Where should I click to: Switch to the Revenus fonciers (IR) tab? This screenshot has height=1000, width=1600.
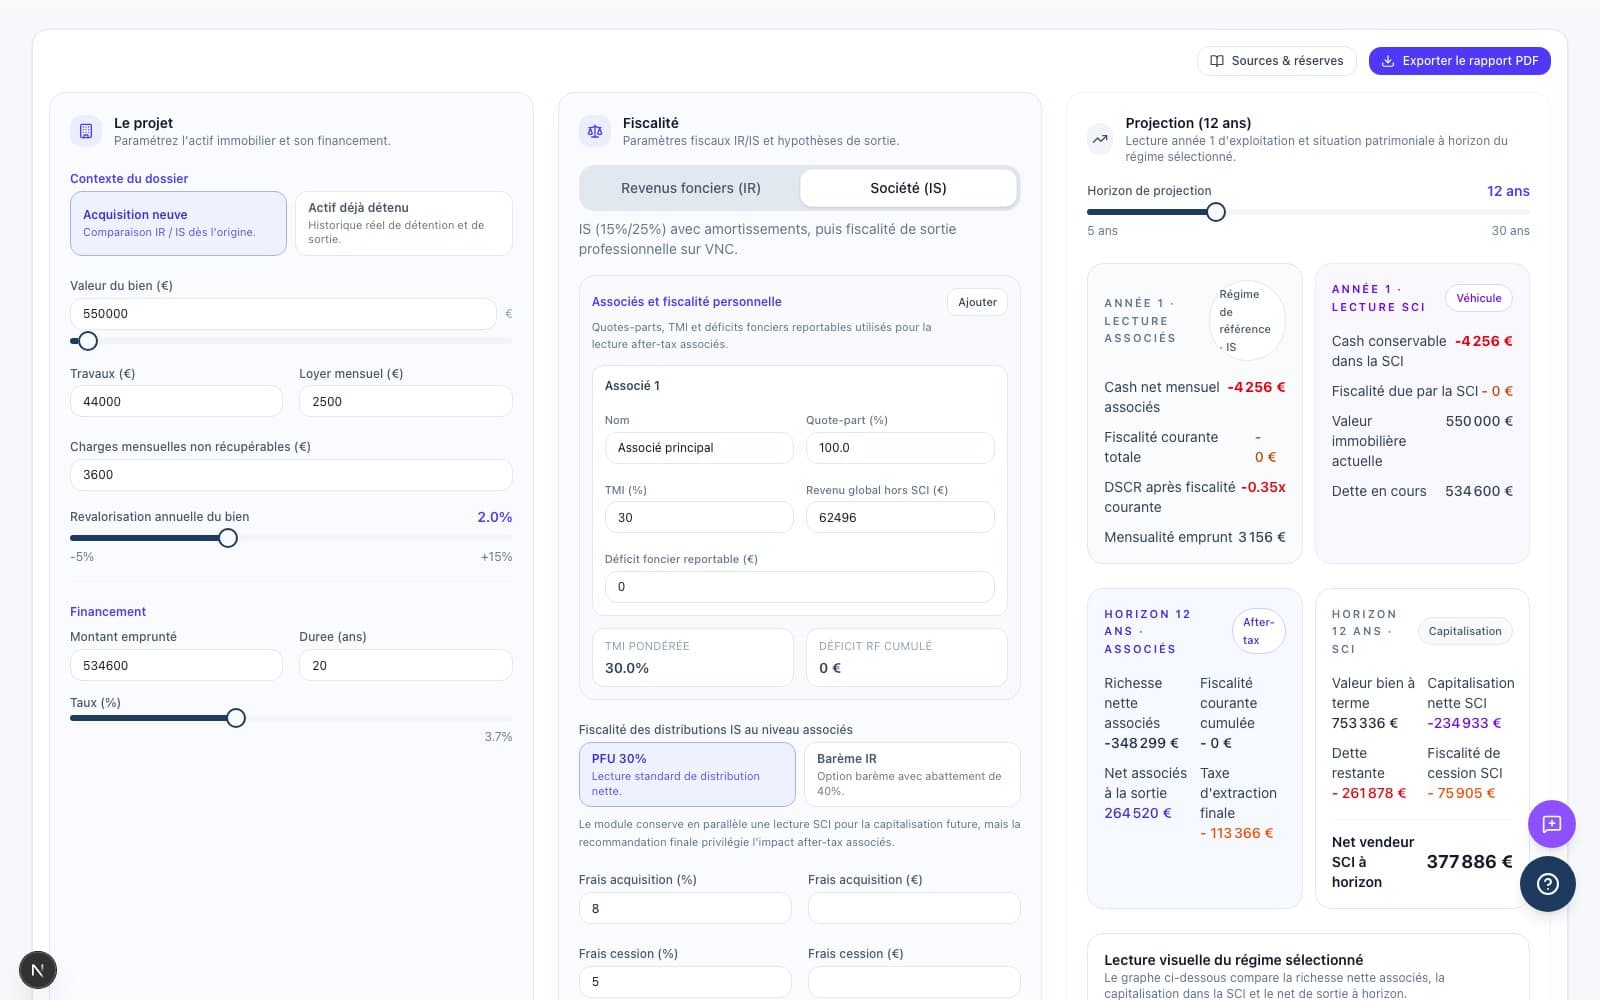690,188
